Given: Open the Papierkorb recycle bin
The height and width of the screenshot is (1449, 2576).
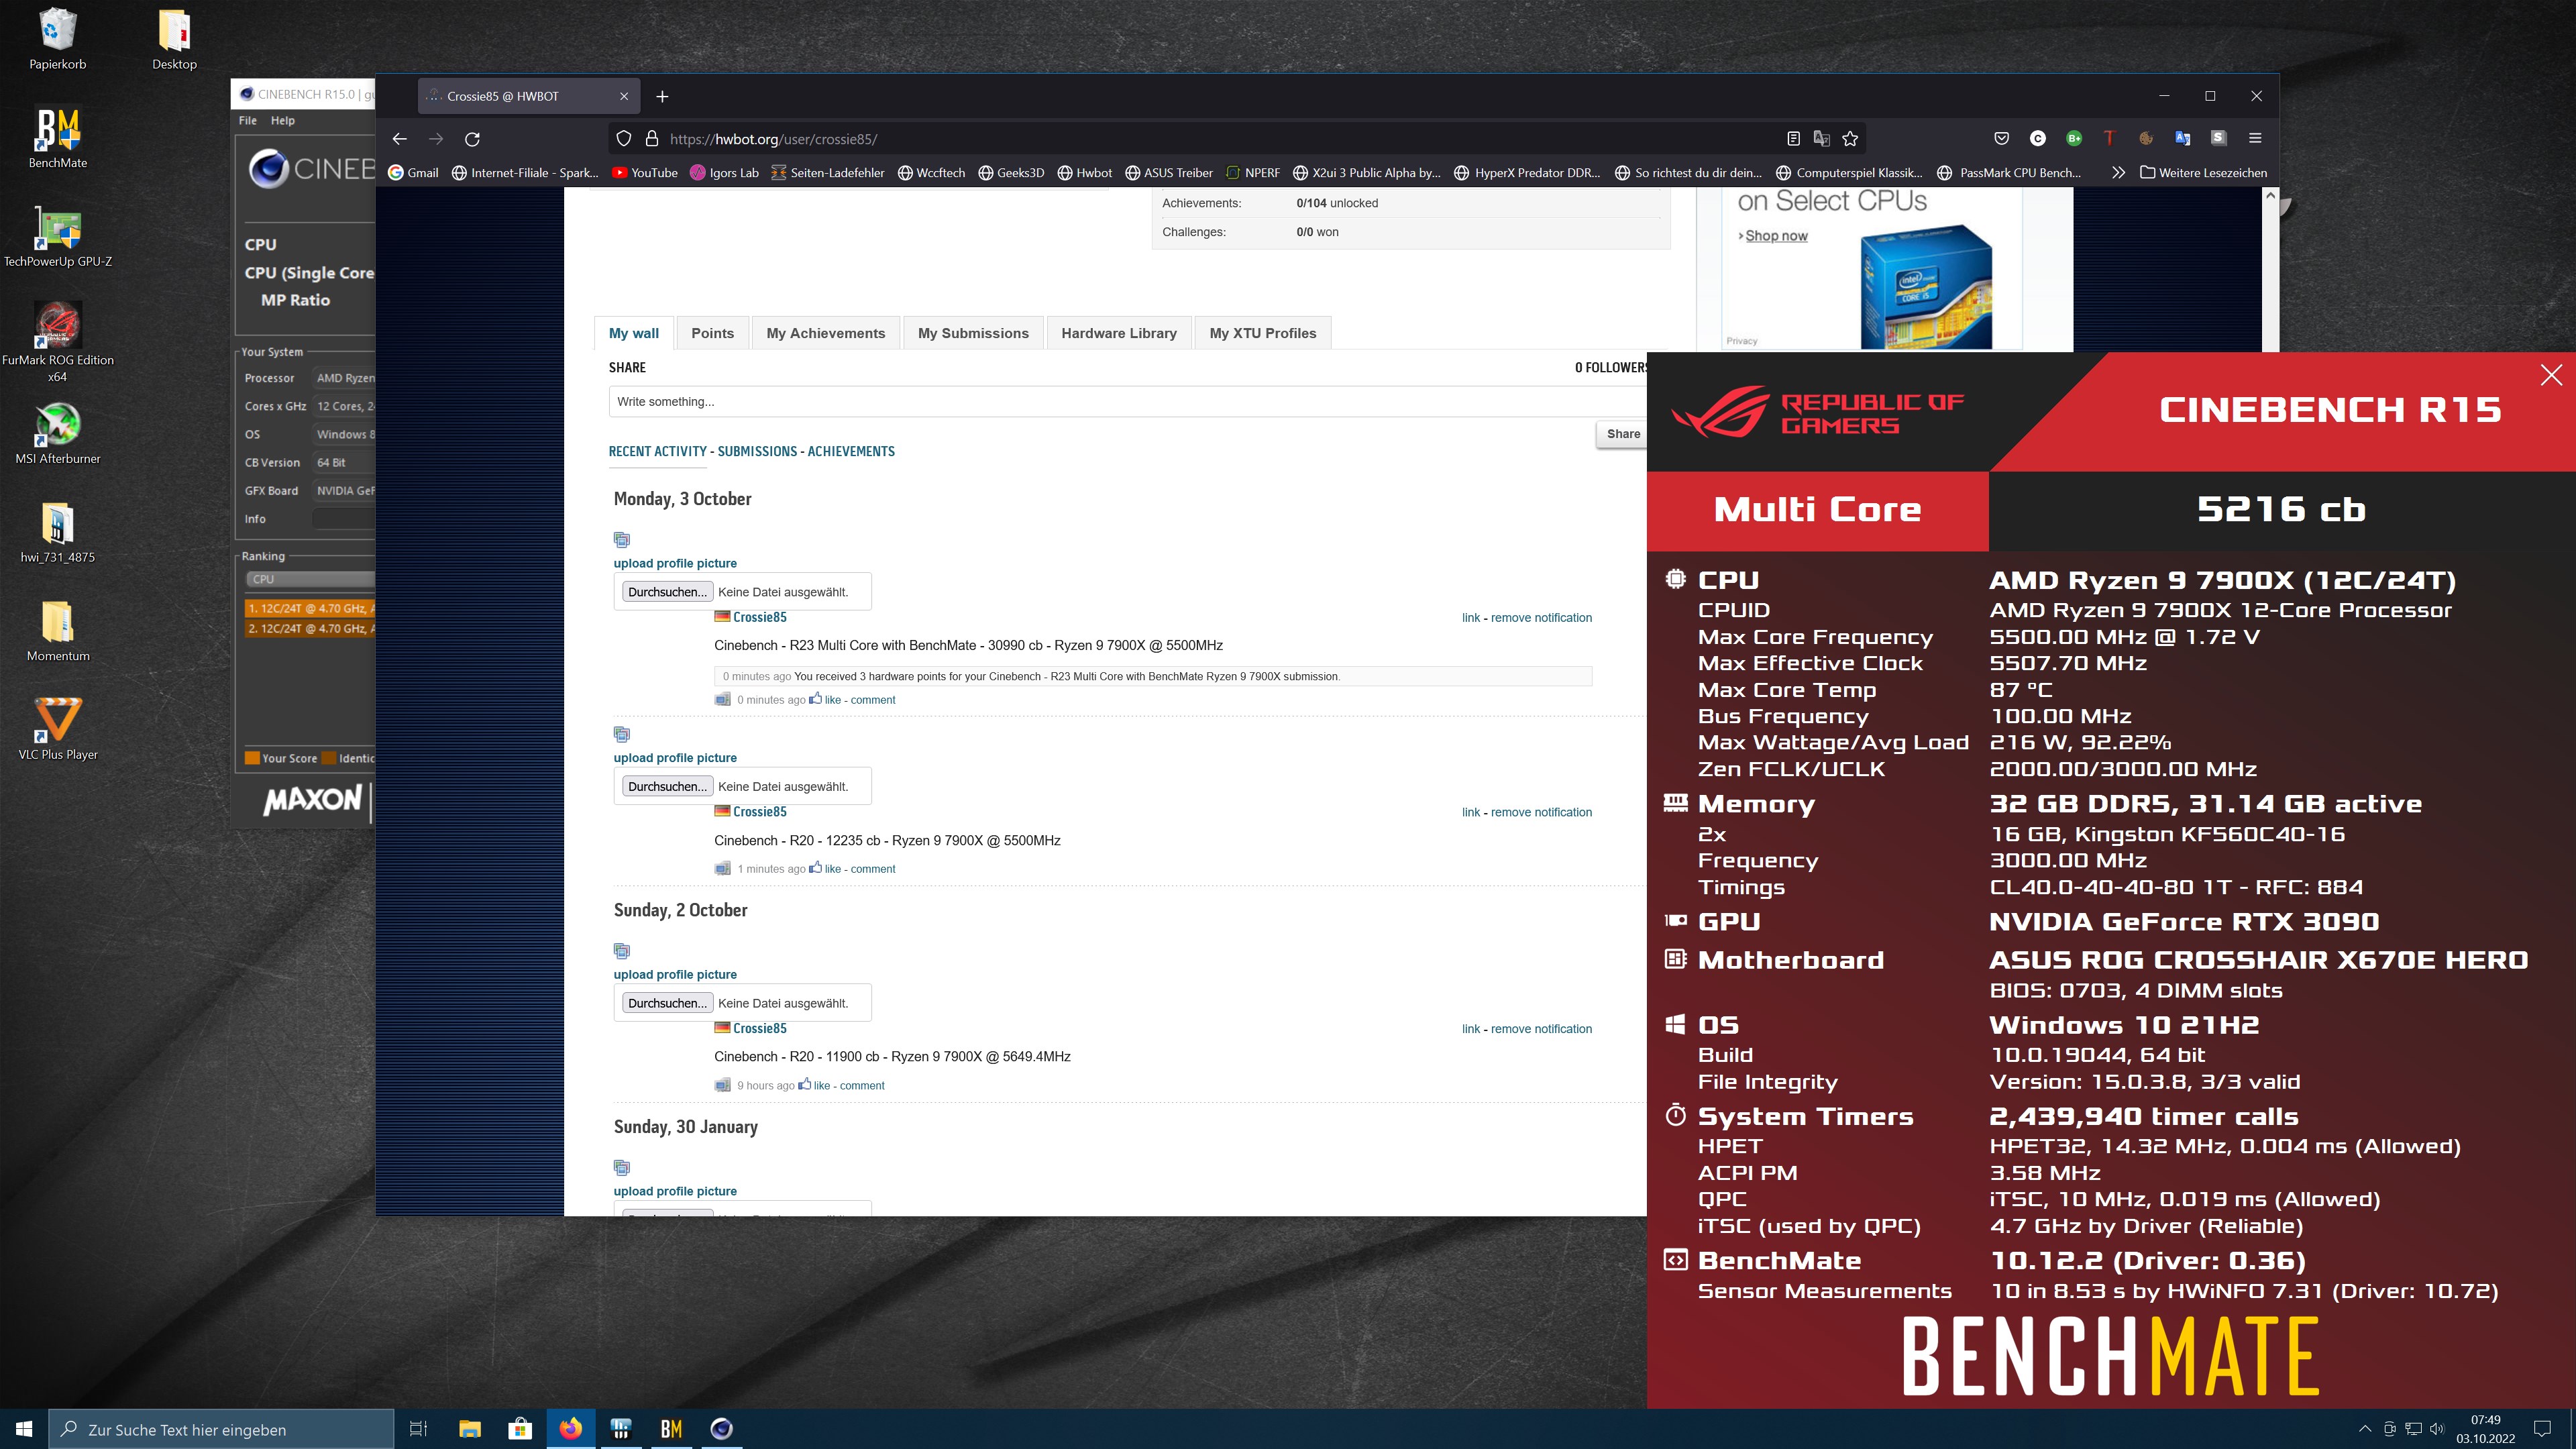Looking at the screenshot, I should (x=58, y=39).
